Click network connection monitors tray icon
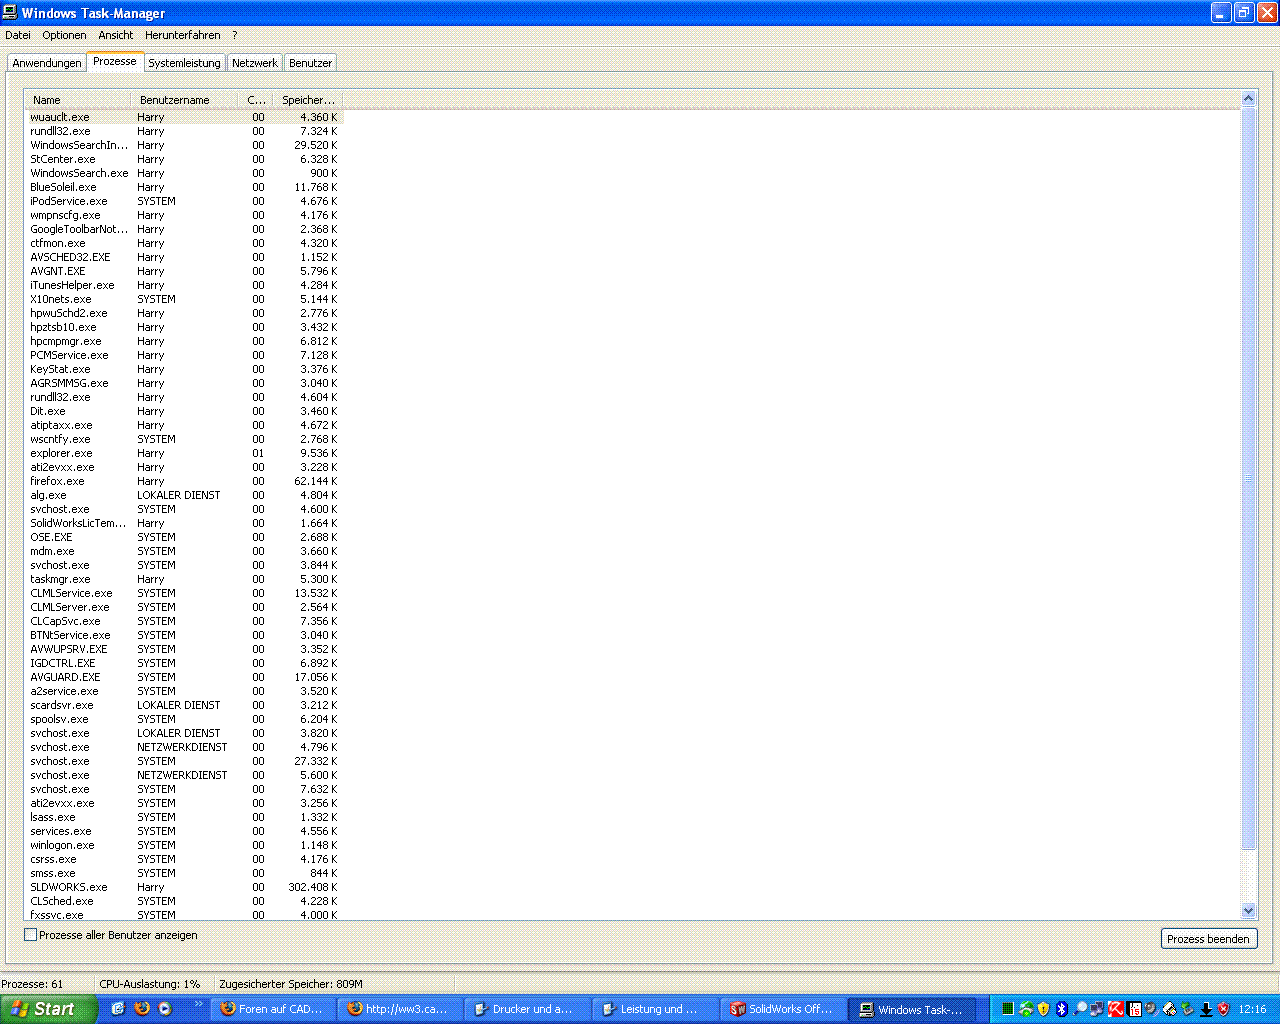Screen dimensions: 1280x1024 (1097, 1009)
